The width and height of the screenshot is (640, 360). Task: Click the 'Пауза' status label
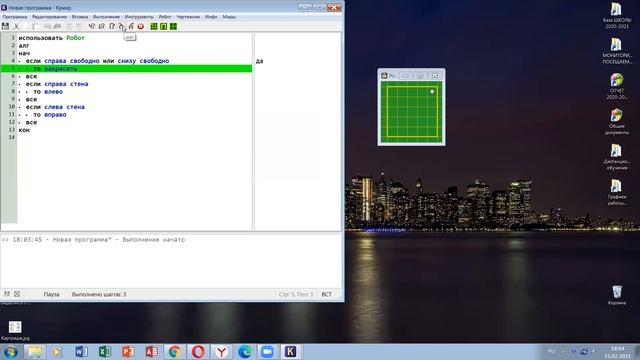point(51,294)
